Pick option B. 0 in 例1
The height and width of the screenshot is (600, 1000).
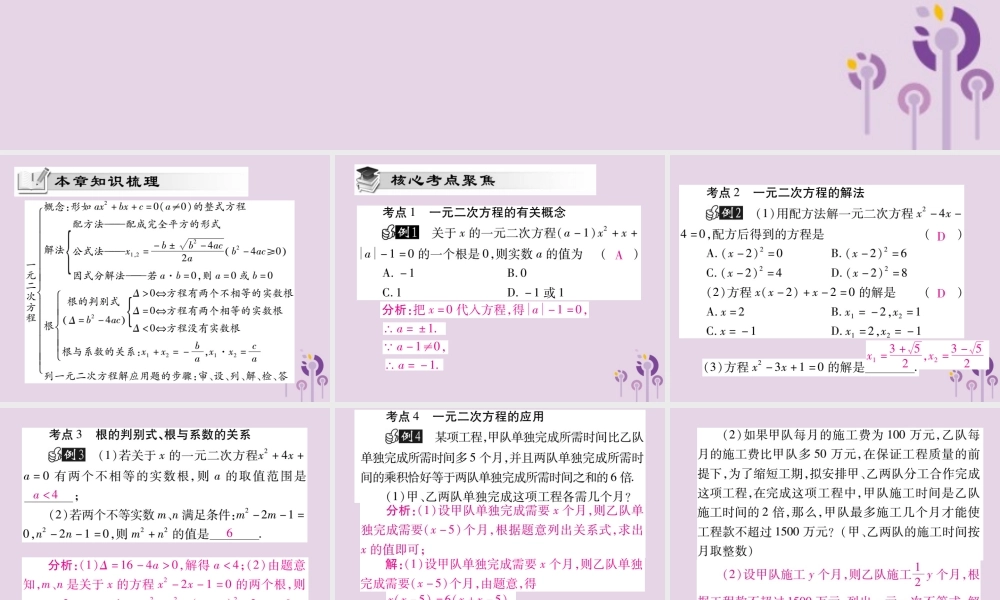point(517,274)
